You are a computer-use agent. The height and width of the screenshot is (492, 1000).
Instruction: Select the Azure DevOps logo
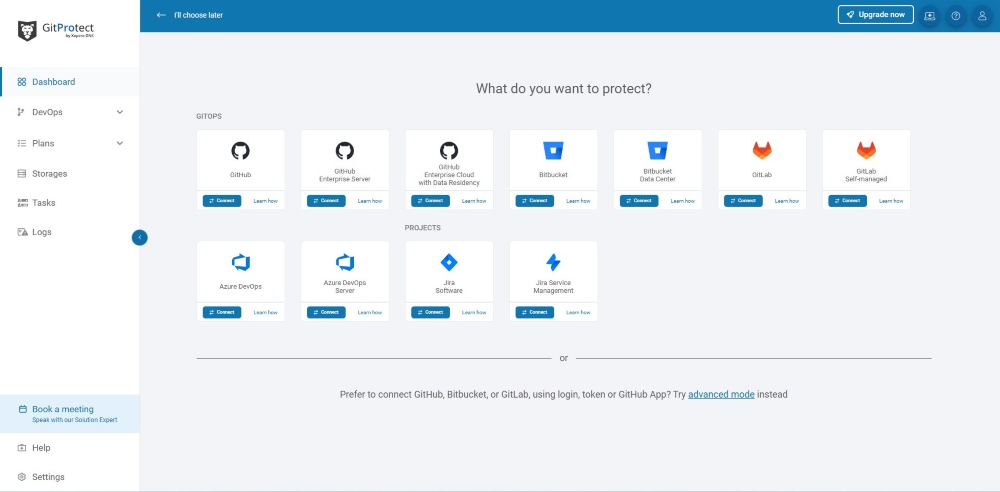tap(240, 262)
